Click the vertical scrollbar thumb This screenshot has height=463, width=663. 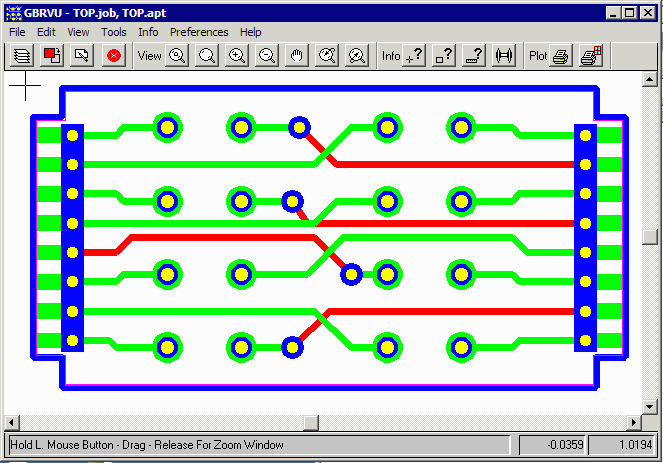tap(649, 237)
